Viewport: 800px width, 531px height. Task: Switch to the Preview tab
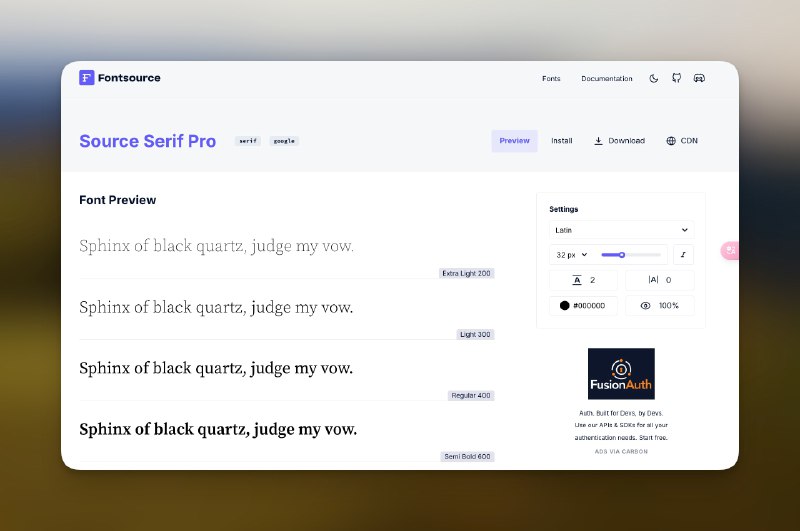click(x=514, y=141)
